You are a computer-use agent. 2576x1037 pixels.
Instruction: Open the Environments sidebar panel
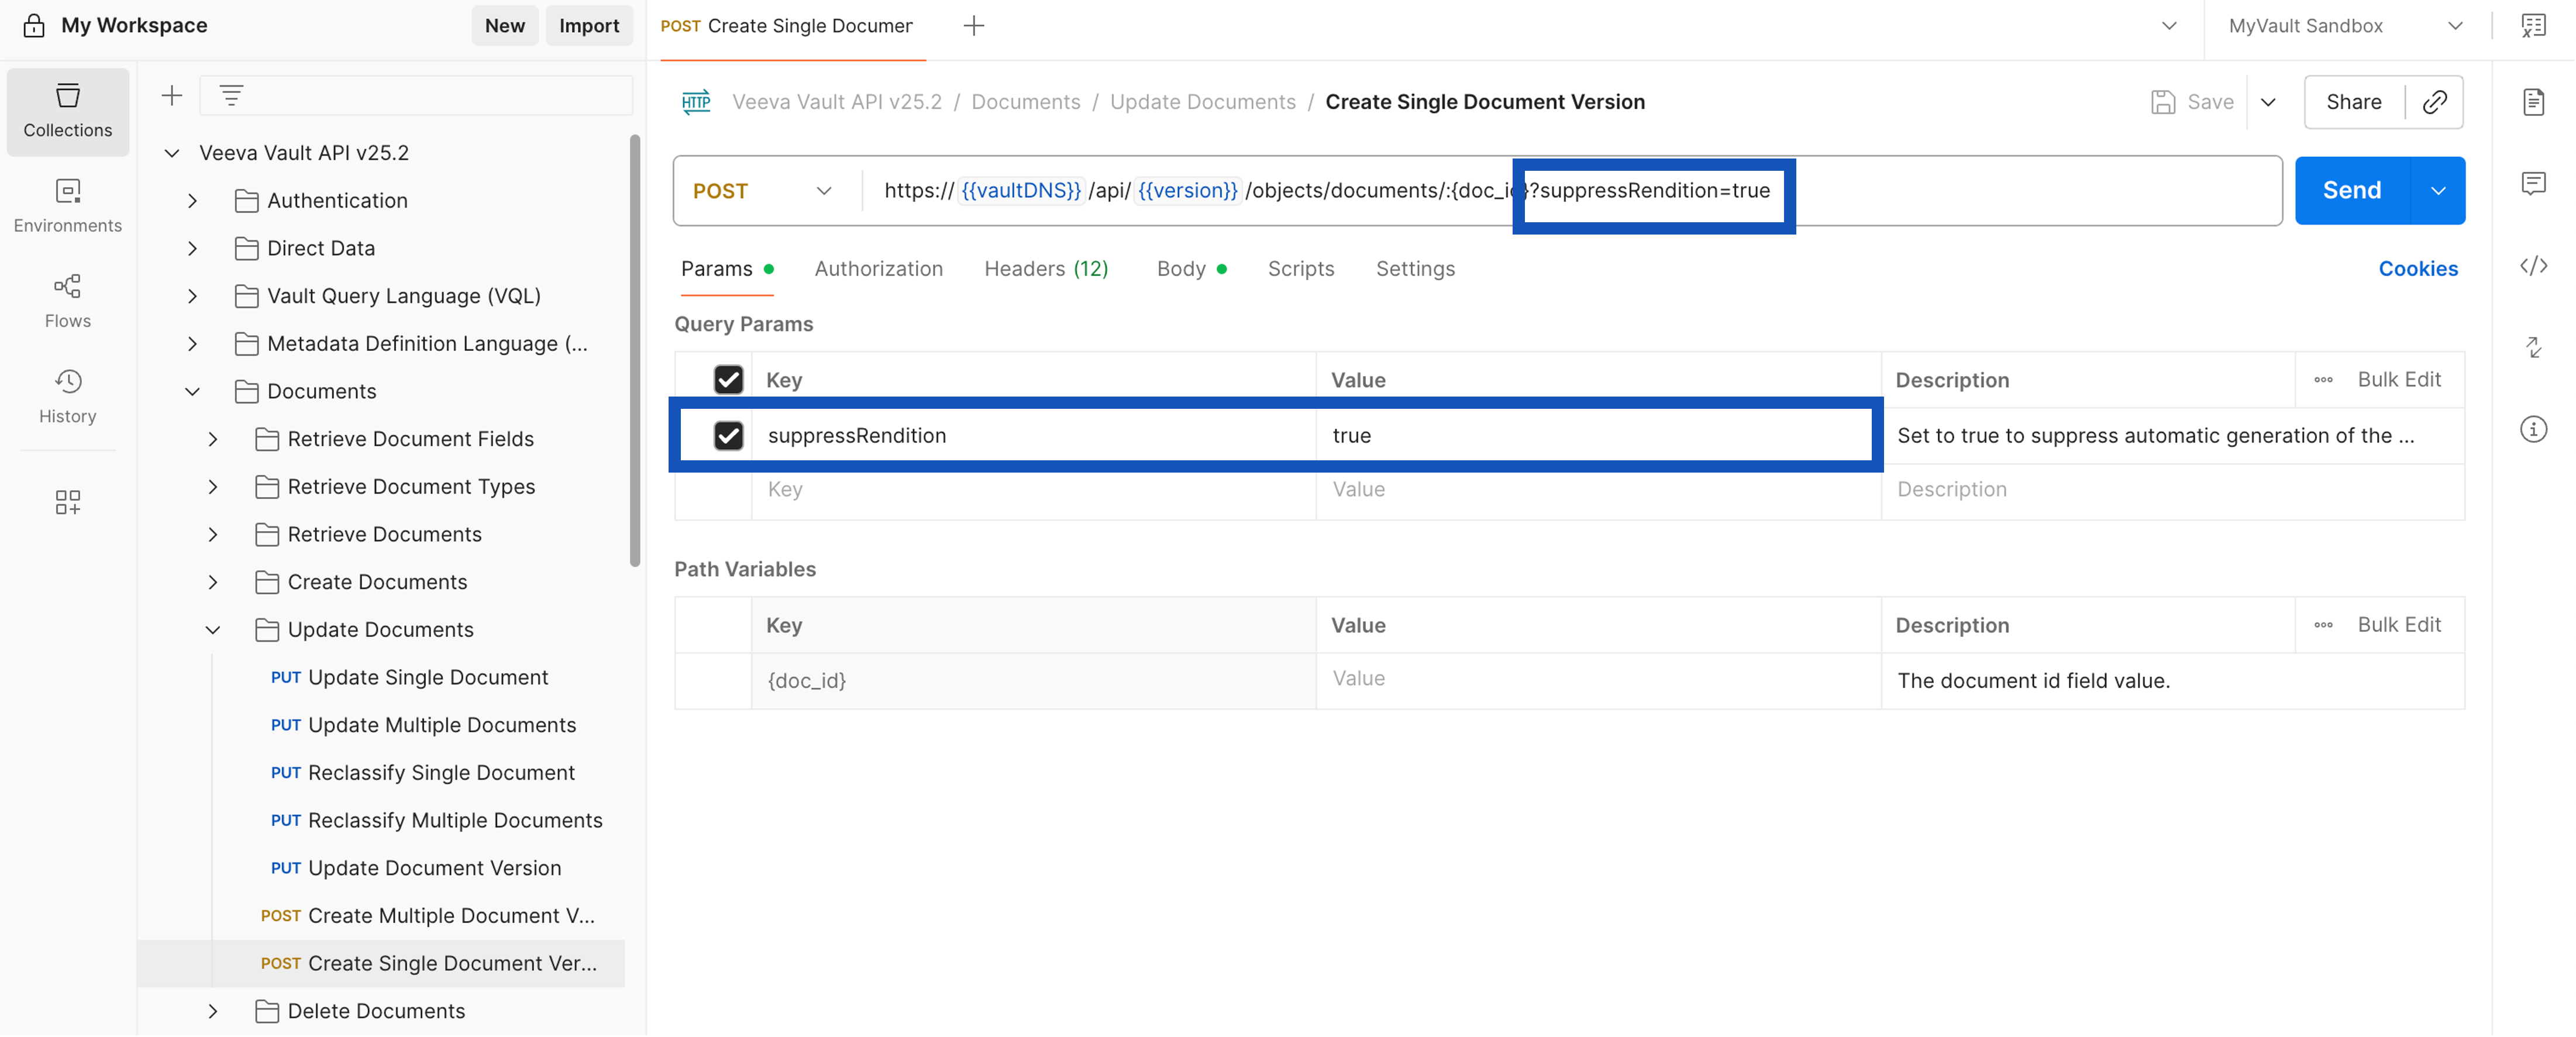tap(67, 205)
